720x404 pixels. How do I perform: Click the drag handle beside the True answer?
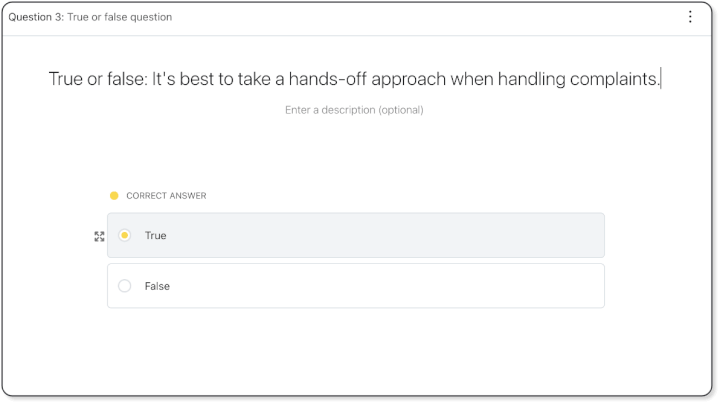(x=99, y=236)
